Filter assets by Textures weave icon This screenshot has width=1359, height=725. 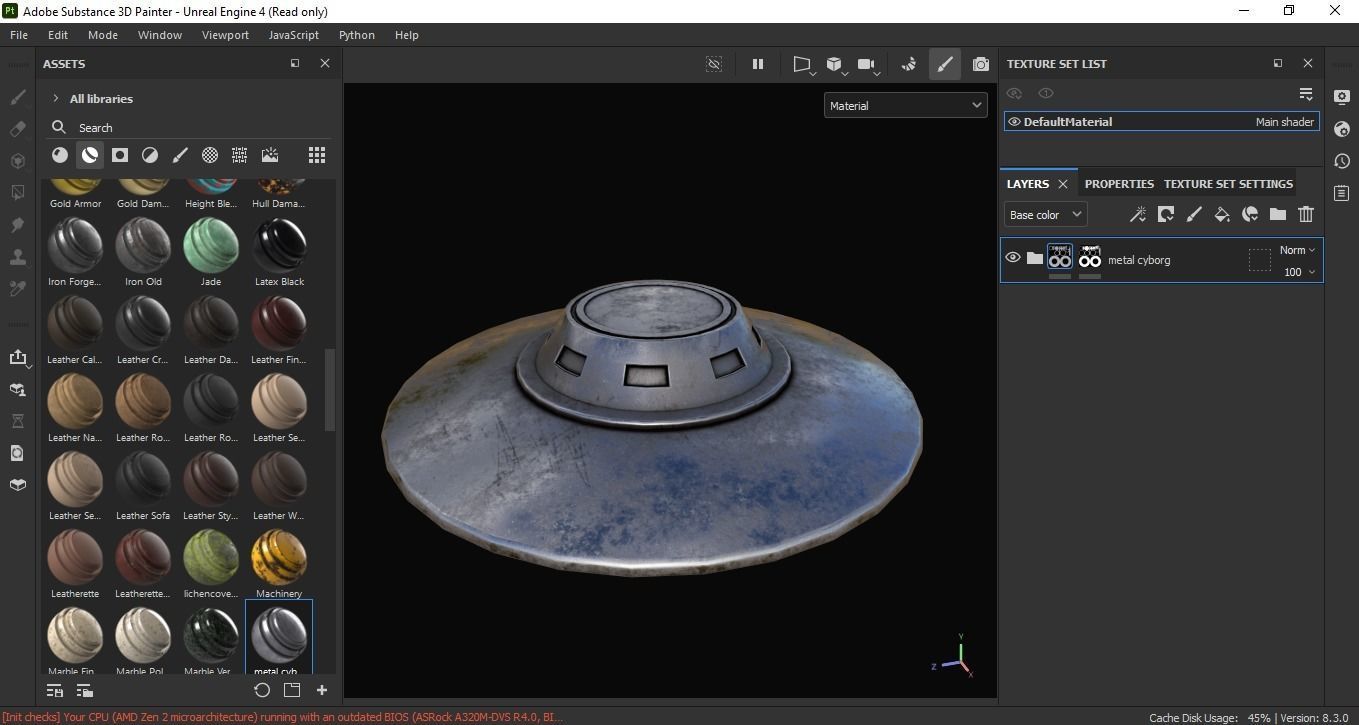[240, 155]
